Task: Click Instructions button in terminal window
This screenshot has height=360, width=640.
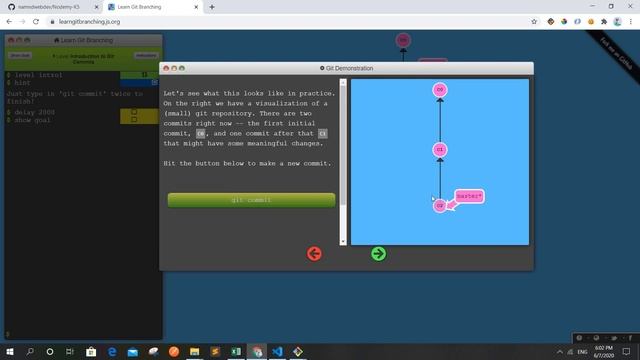Action: click(146, 56)
